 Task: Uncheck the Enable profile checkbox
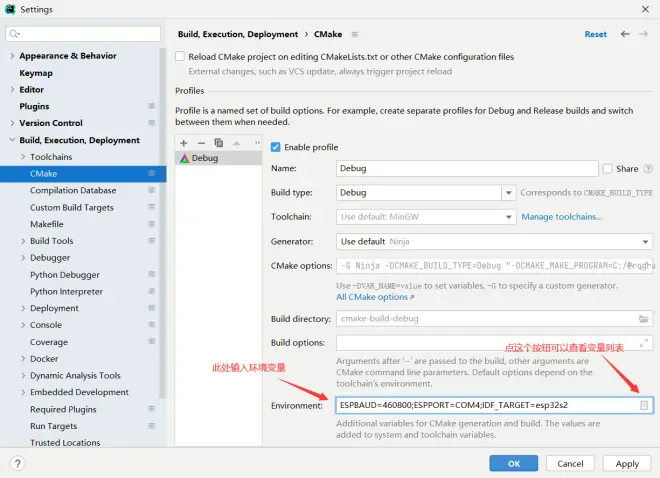[275, 147]
